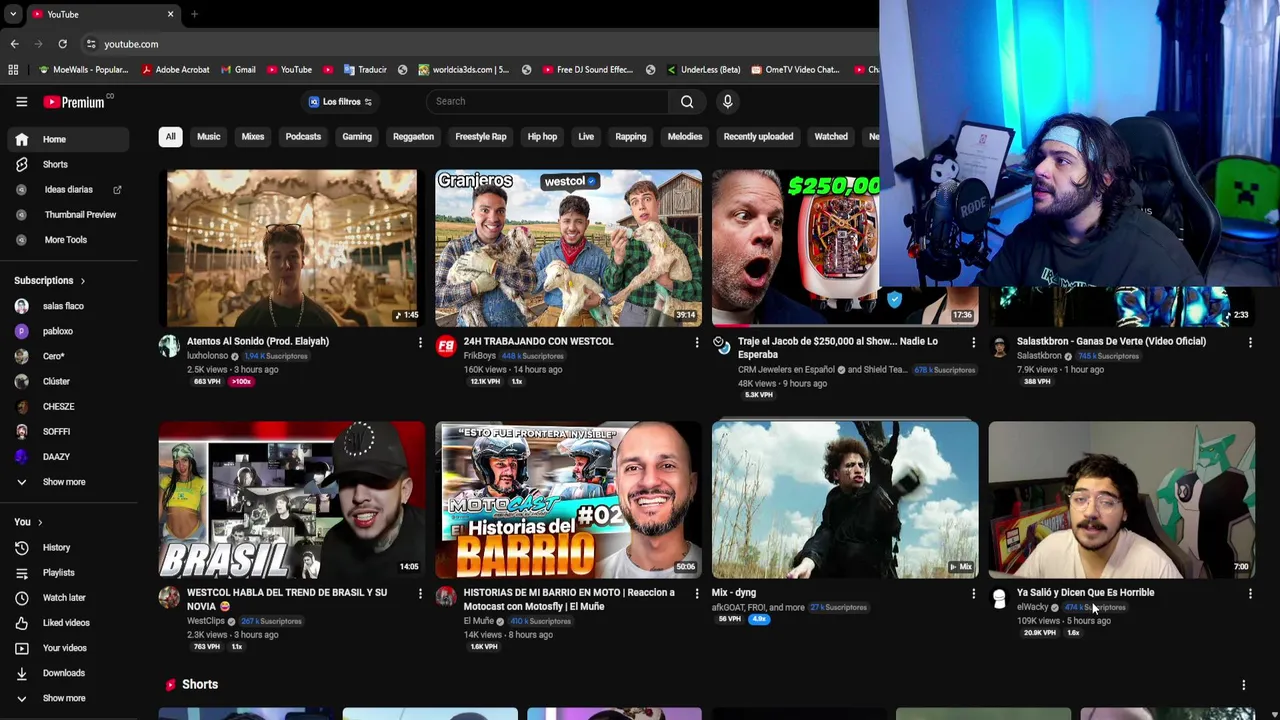The height and width of the screenshot is (720, 1280).
Task: Open options for 24H TRABAJANDO CON WESTCOL
Action: (697, 342)
